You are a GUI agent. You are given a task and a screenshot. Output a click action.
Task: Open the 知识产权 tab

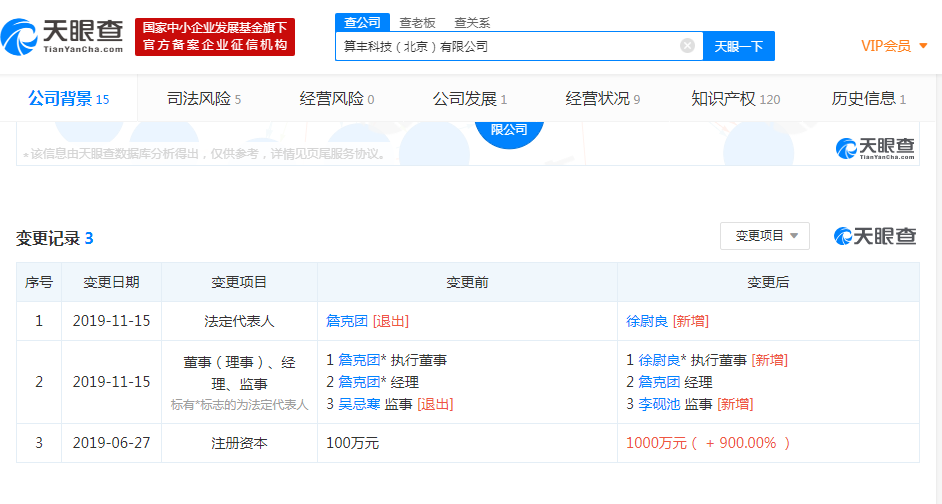click(735, 99)
